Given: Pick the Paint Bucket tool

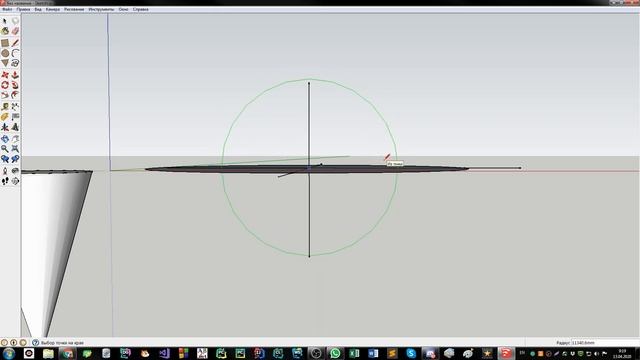Looking at the screenshot, I should pos(5,31).
